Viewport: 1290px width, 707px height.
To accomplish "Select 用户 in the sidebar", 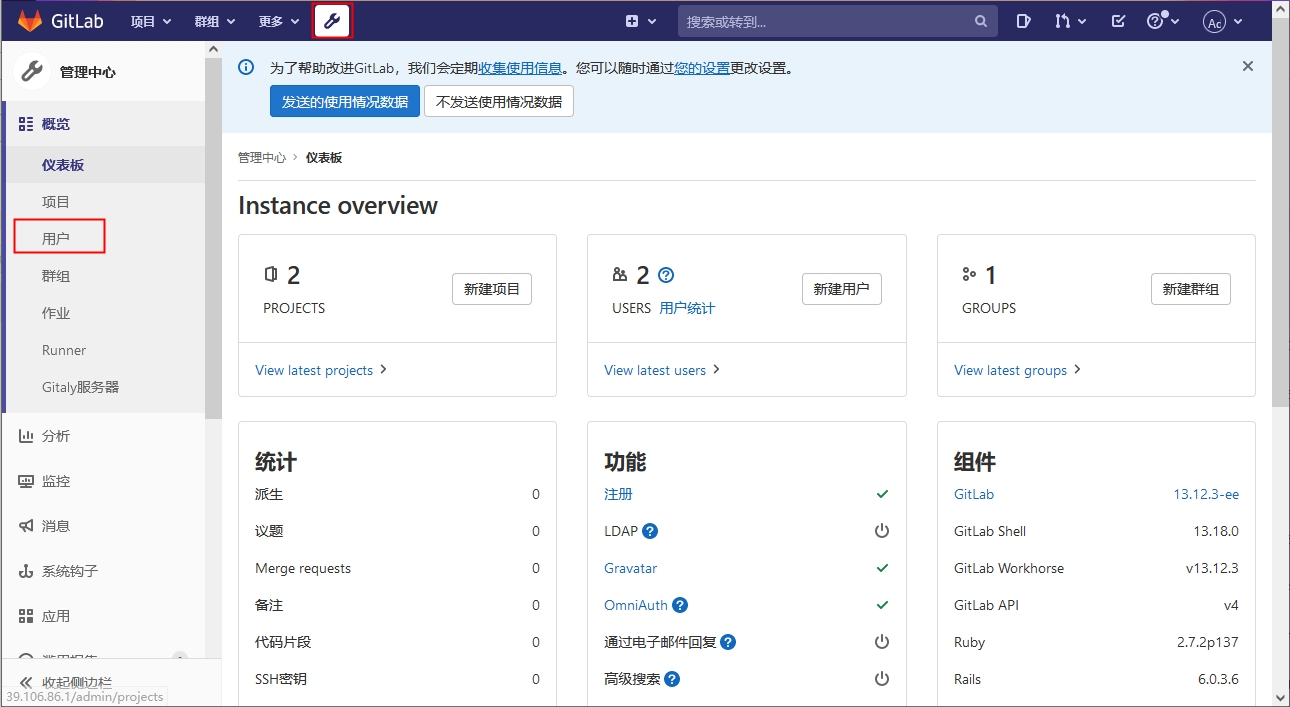I will 57,239.
